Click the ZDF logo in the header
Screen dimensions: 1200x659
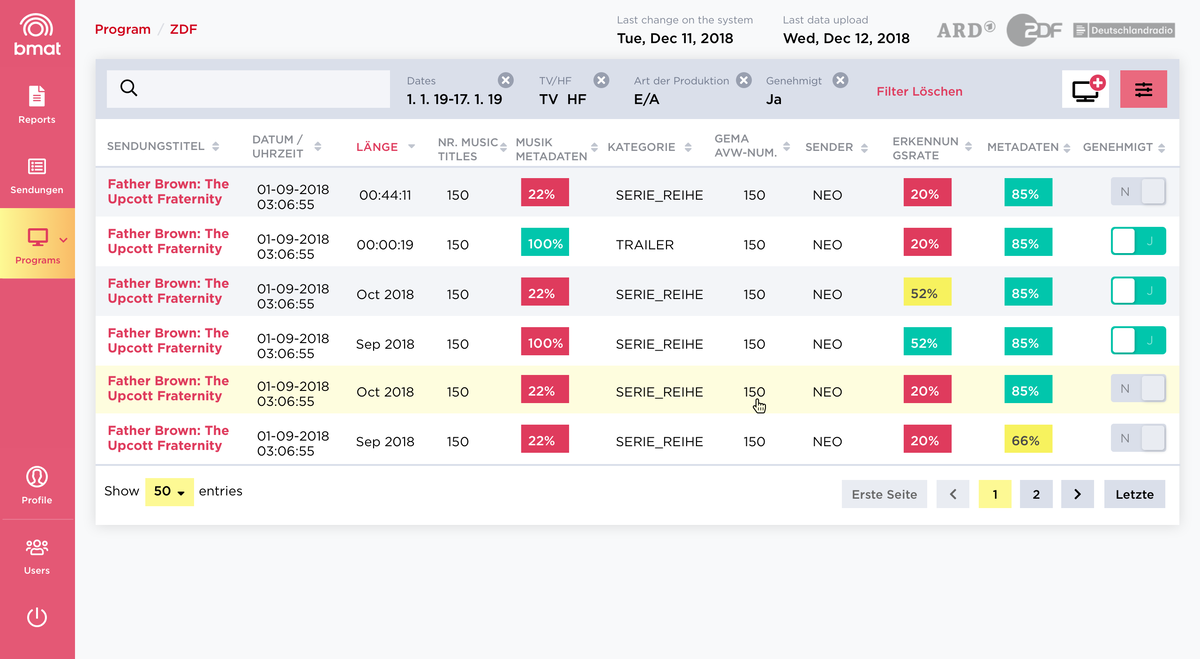[x=1034, y=30]
